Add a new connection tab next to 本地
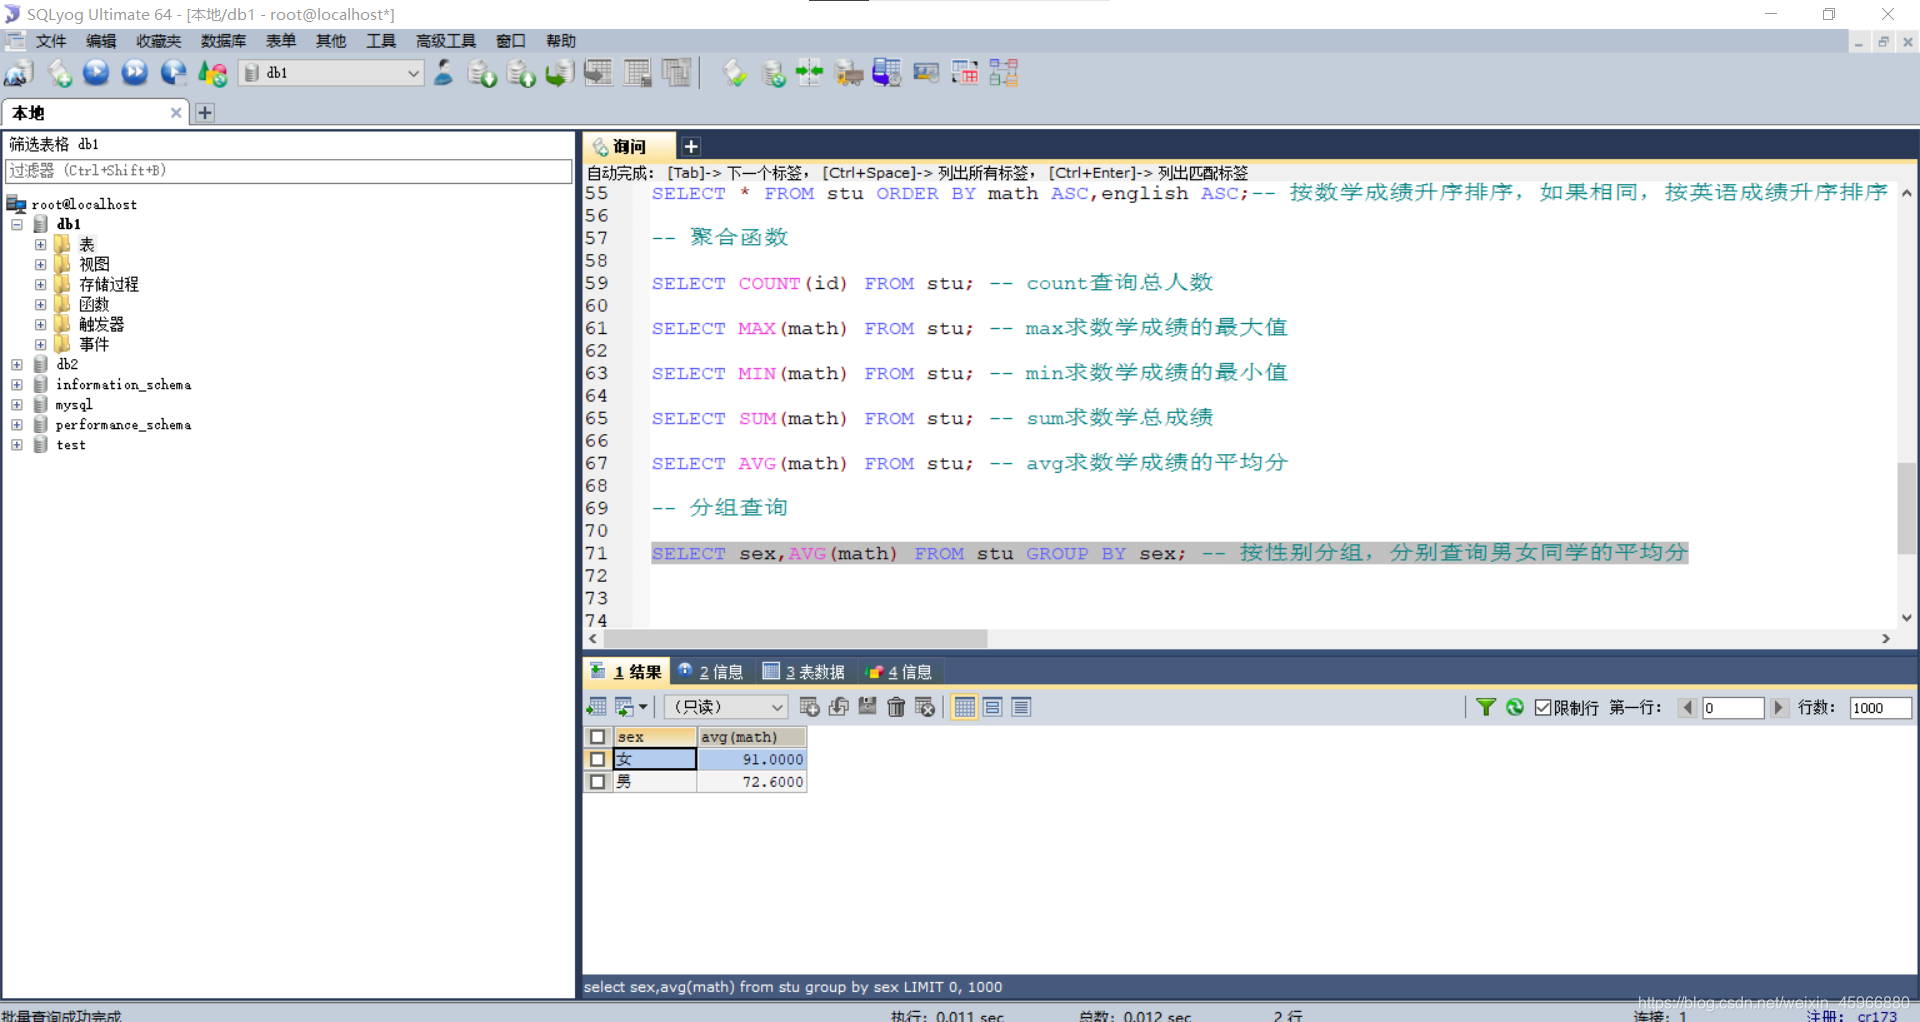Screen dimensions: 1920x1022 point(205,113)
